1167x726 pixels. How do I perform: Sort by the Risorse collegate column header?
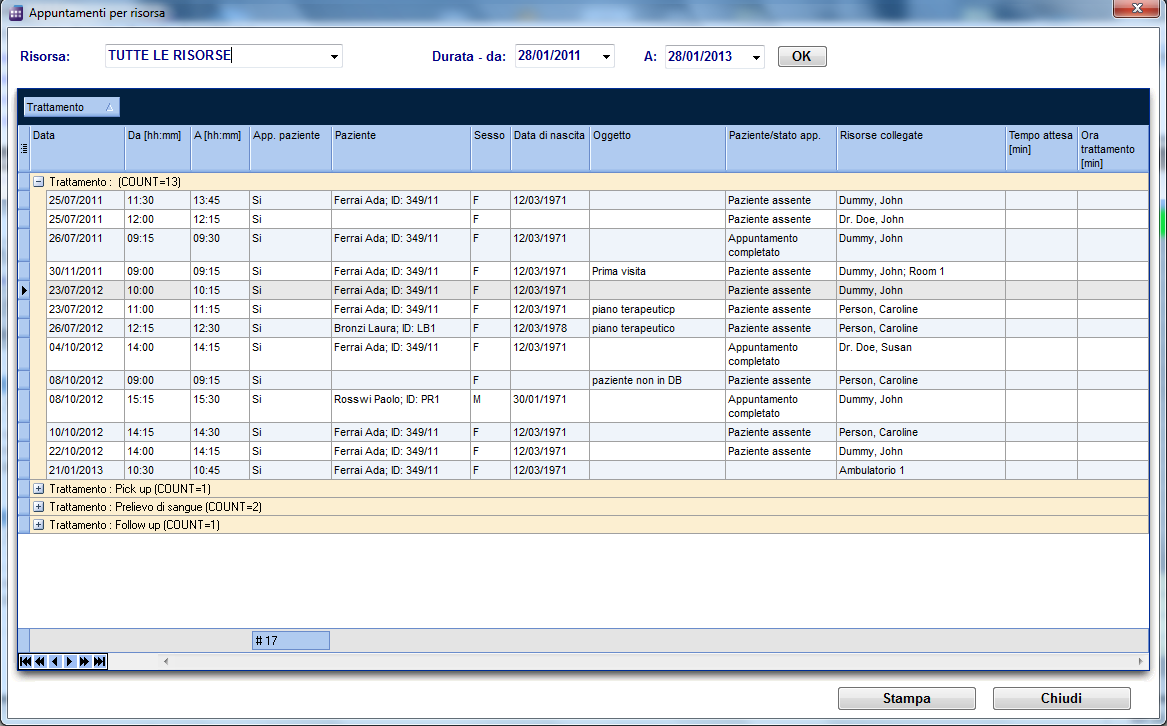[921, 148]
